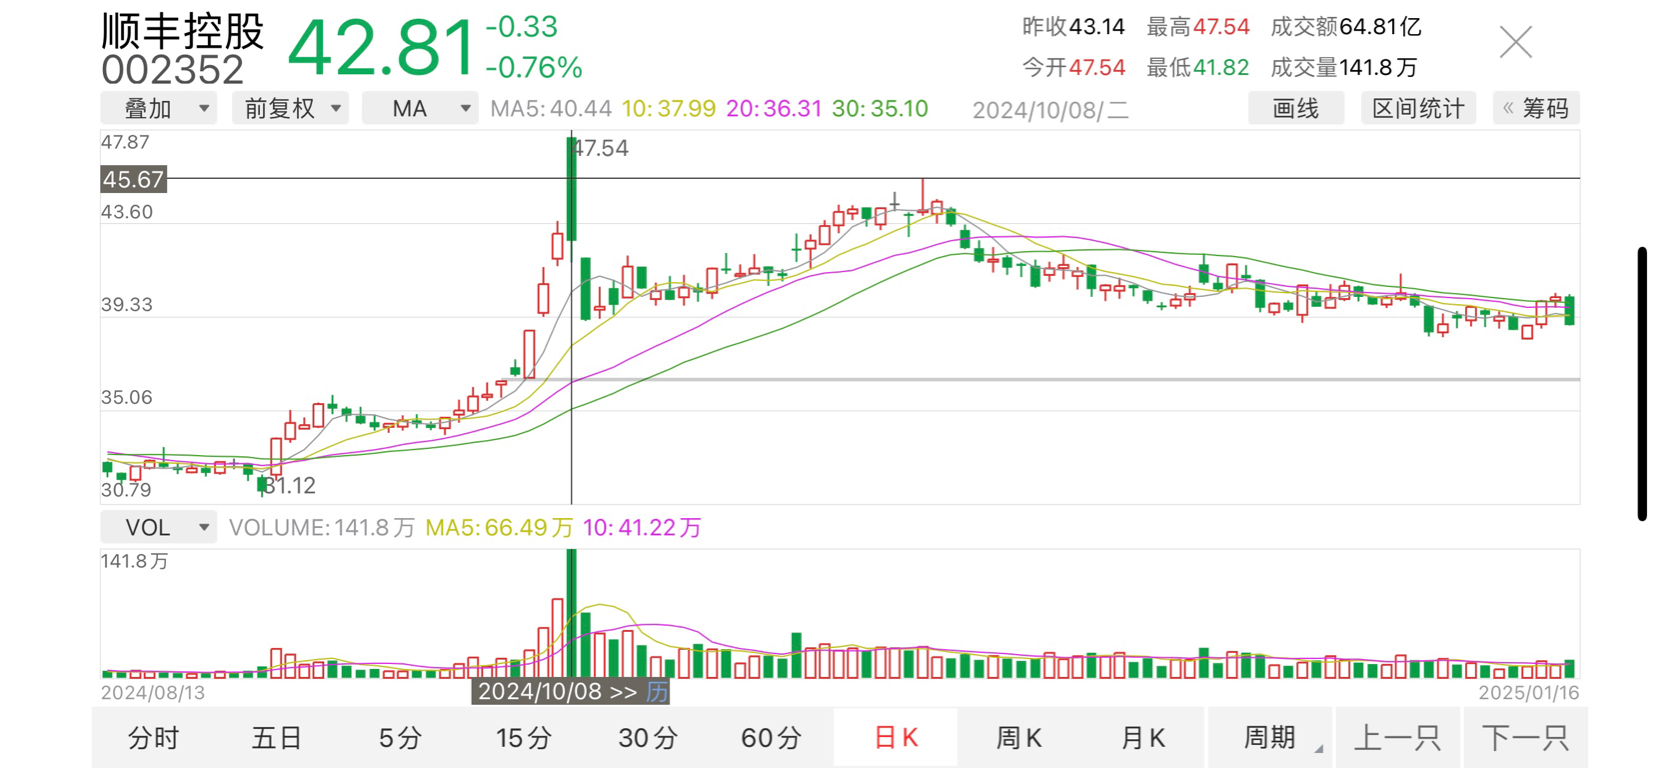
Task: Select the 周K weekly candlestick tab
Action: point(1019,738)
